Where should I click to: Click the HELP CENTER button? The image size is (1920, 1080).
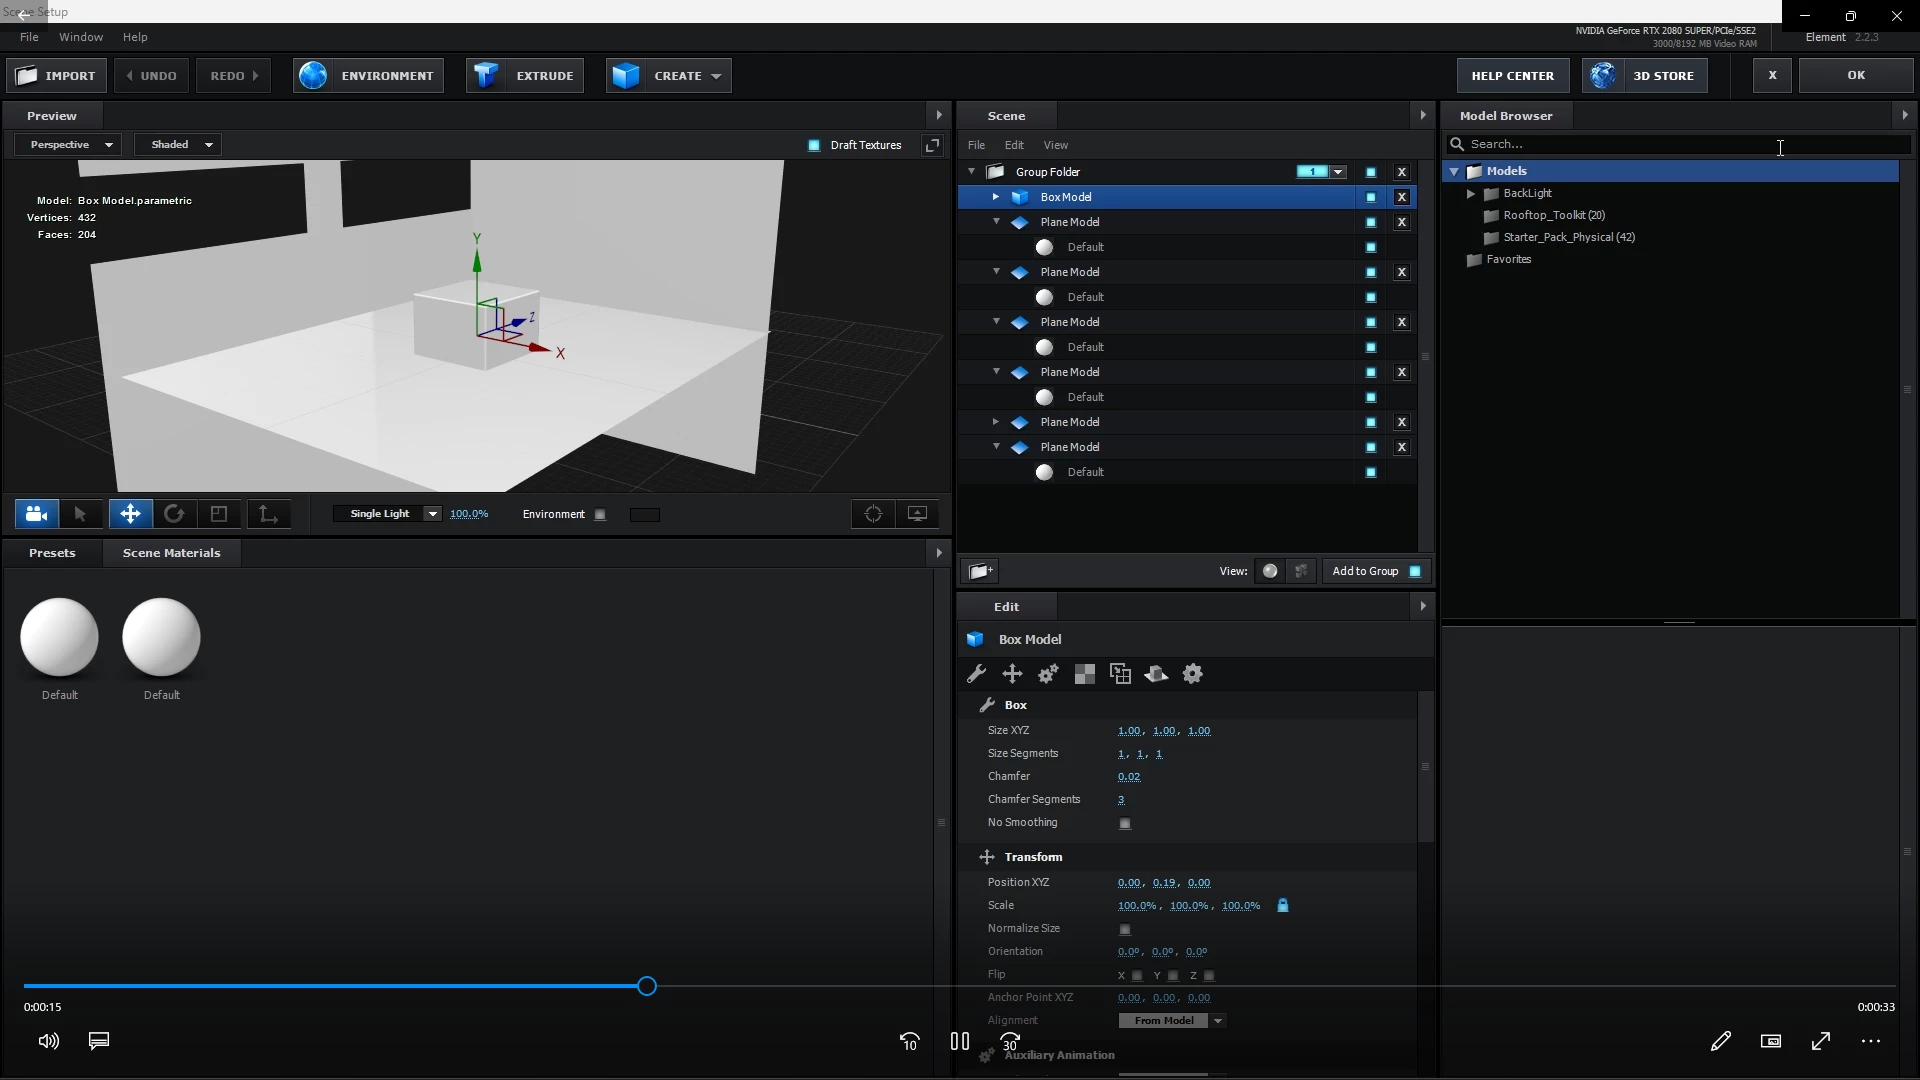1512,76
